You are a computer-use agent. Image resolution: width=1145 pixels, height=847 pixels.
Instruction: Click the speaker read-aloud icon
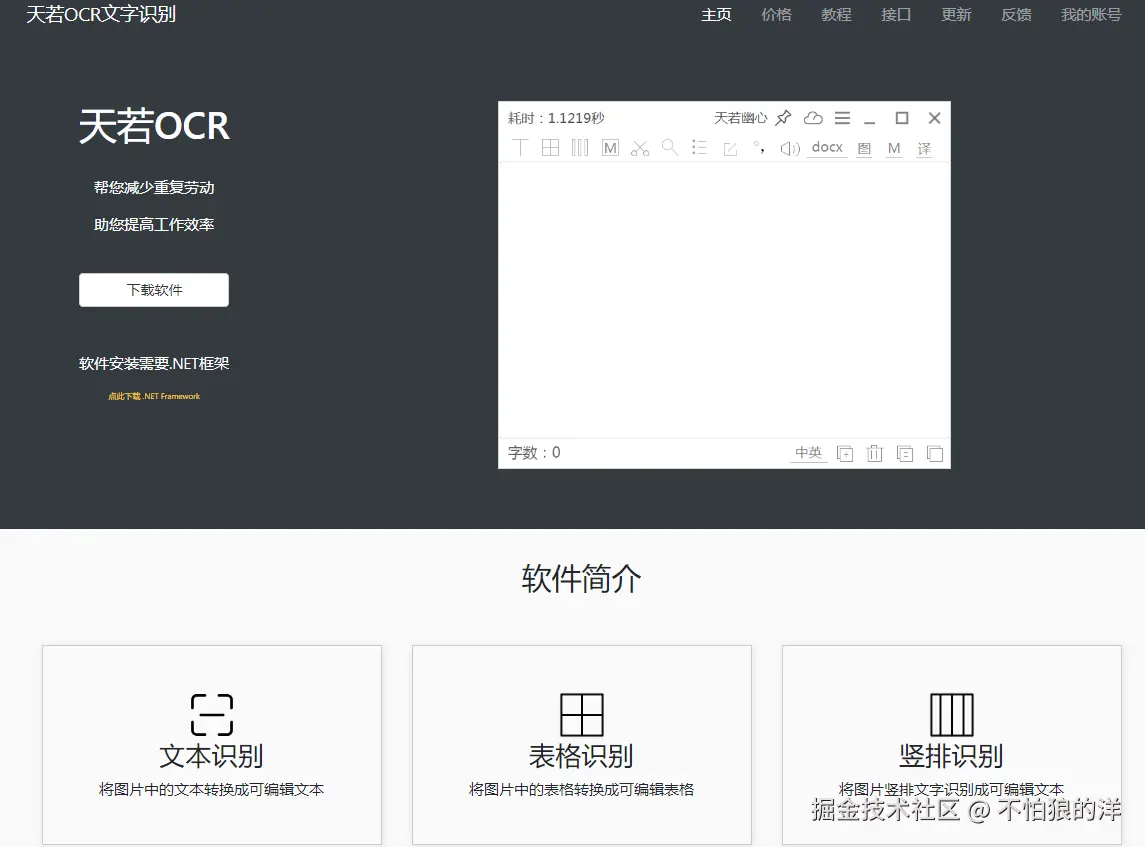789,149
